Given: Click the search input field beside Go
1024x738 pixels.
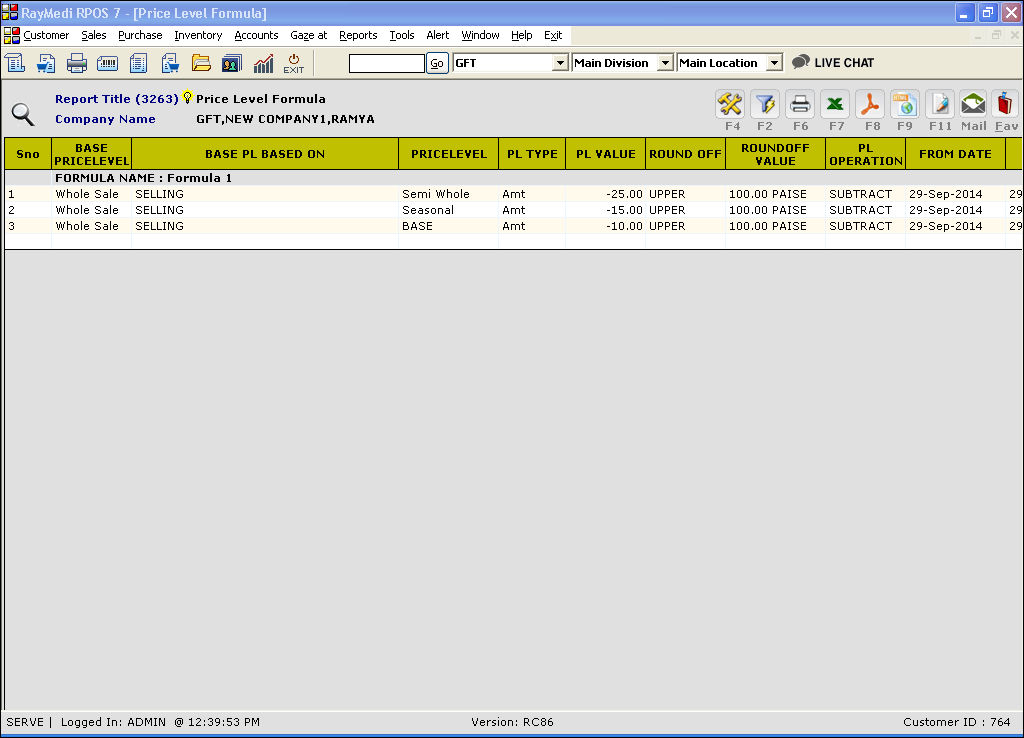Looking at the screenshot, I should [x=386, y=63].
